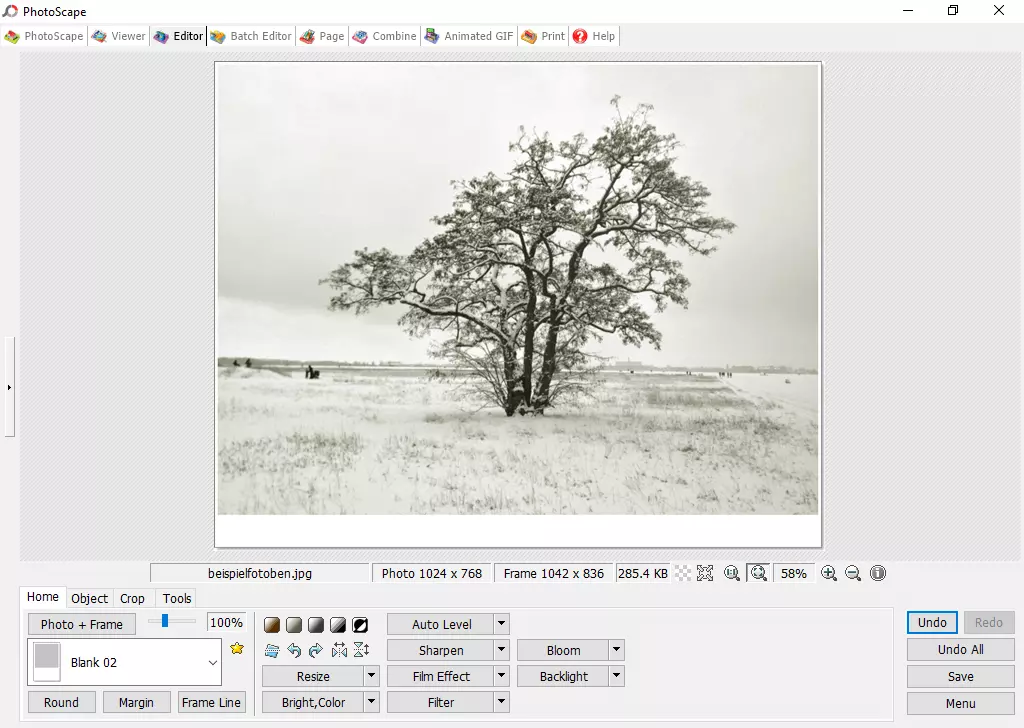Click the diagonal black-white threshold icon
Image resolution: width=1024 pixels, height=728 pixels.
338,625
